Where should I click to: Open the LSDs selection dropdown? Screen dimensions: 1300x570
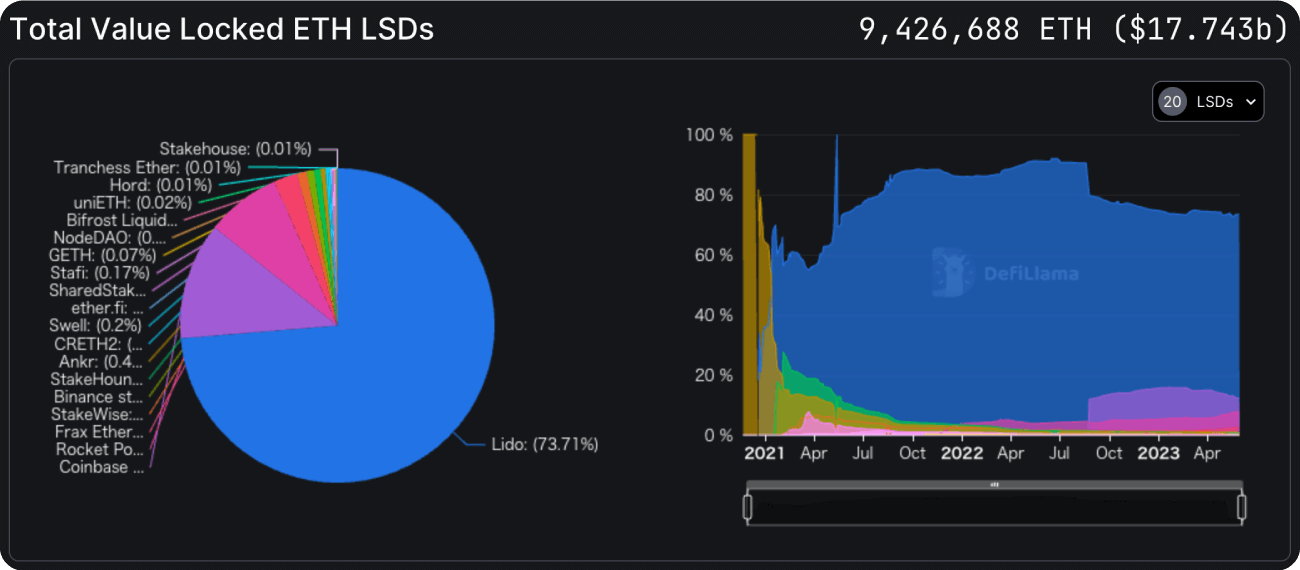click(1208, 101)
